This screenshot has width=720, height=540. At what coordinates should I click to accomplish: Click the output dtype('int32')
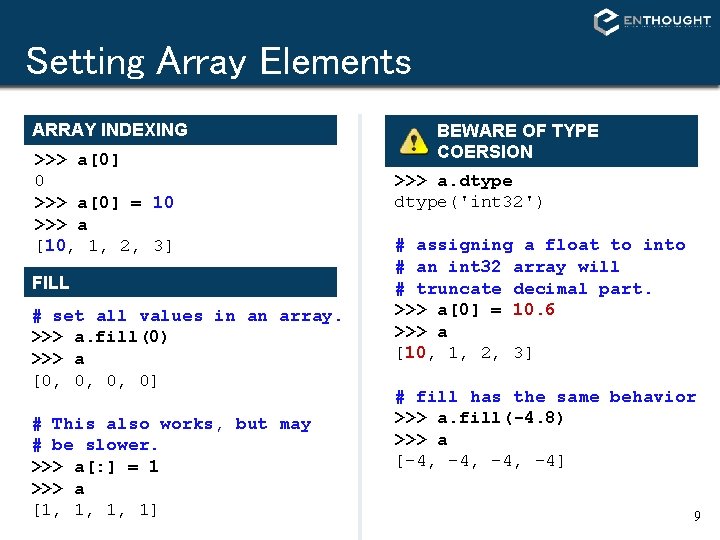click(x=468, y=202)
